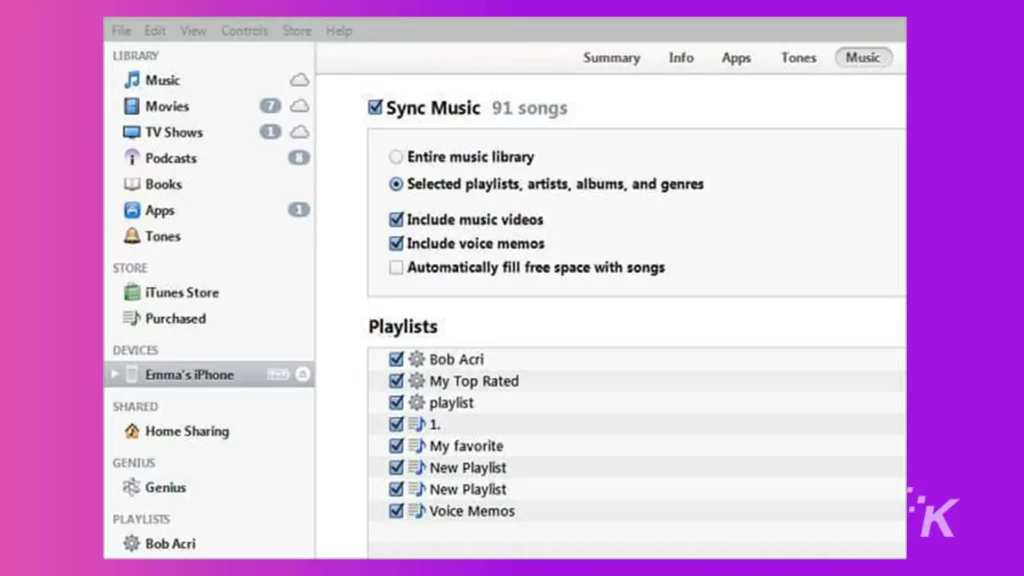Click music-note icon of My favorite playlist
The height and width of the screenshot is (576, 1024).
tap(417, 446)
